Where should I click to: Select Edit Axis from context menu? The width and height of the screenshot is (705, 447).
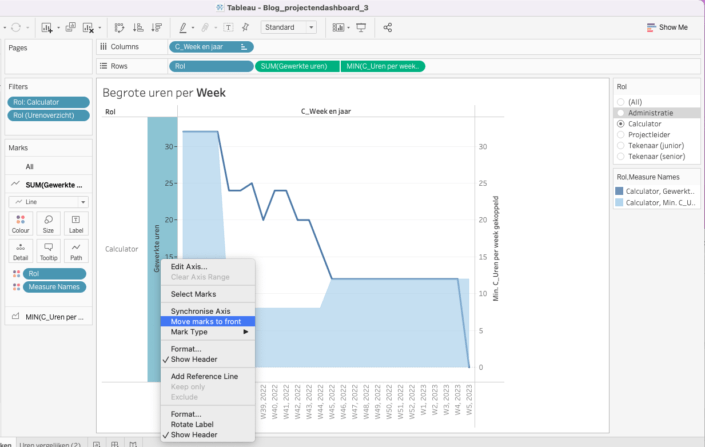click(x=190, y=266)
